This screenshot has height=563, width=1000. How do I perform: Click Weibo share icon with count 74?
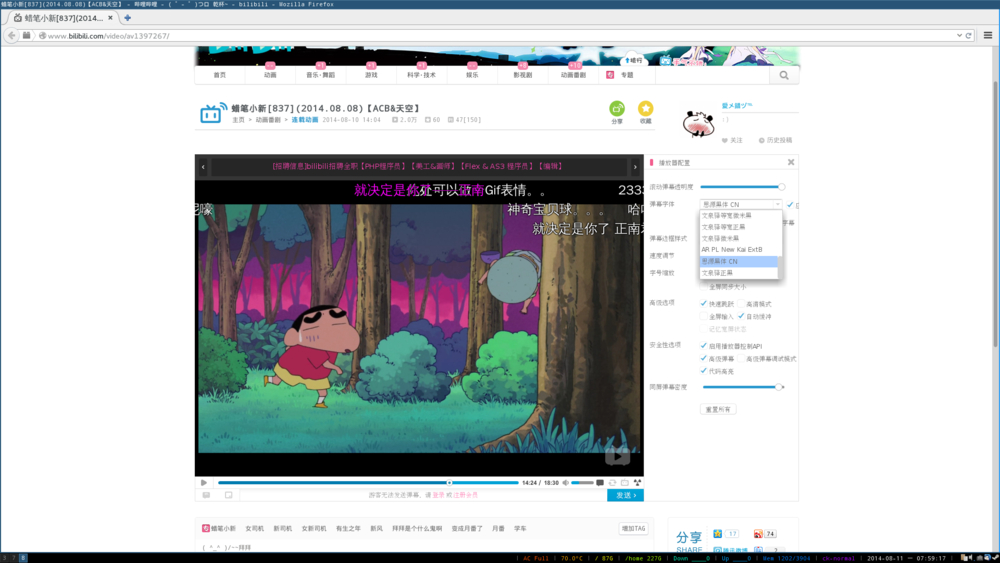point(758,534)
